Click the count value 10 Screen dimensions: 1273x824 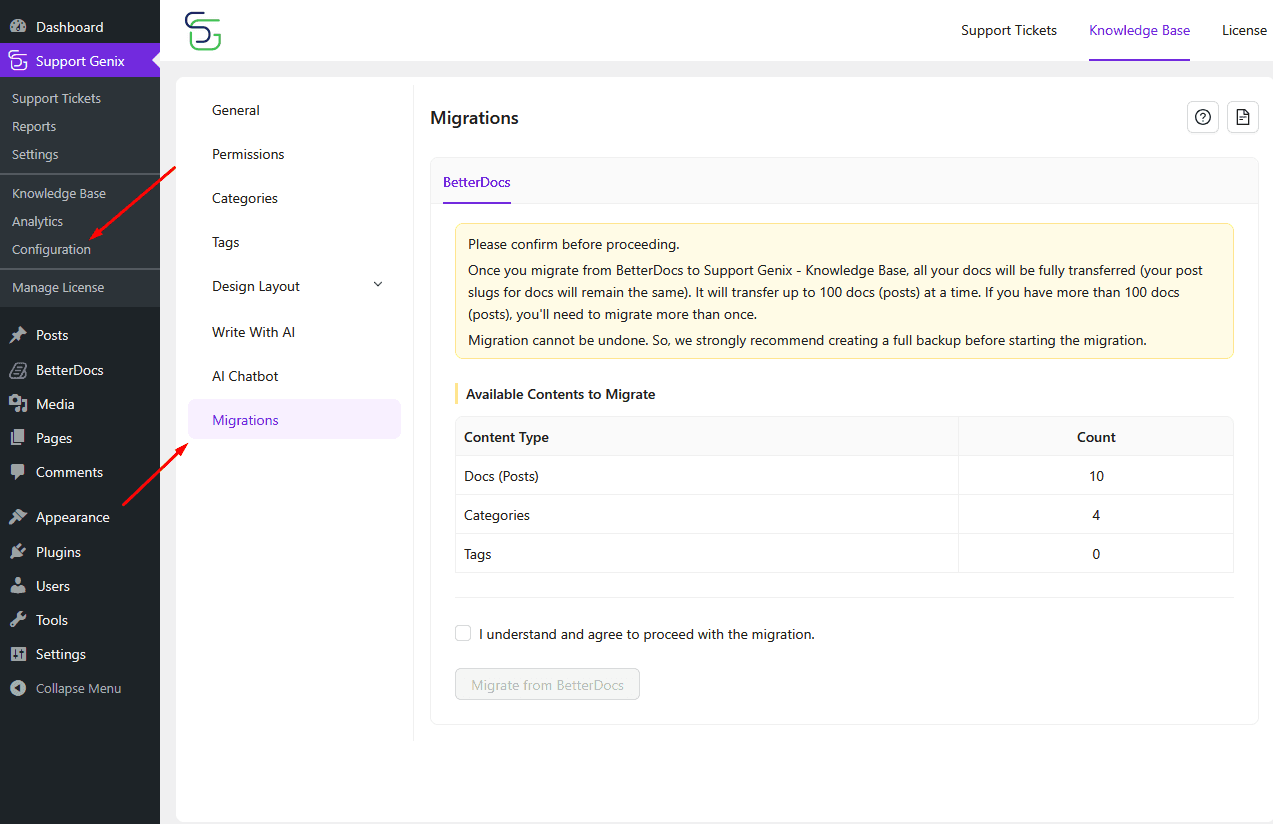(x=1096, y=476)
